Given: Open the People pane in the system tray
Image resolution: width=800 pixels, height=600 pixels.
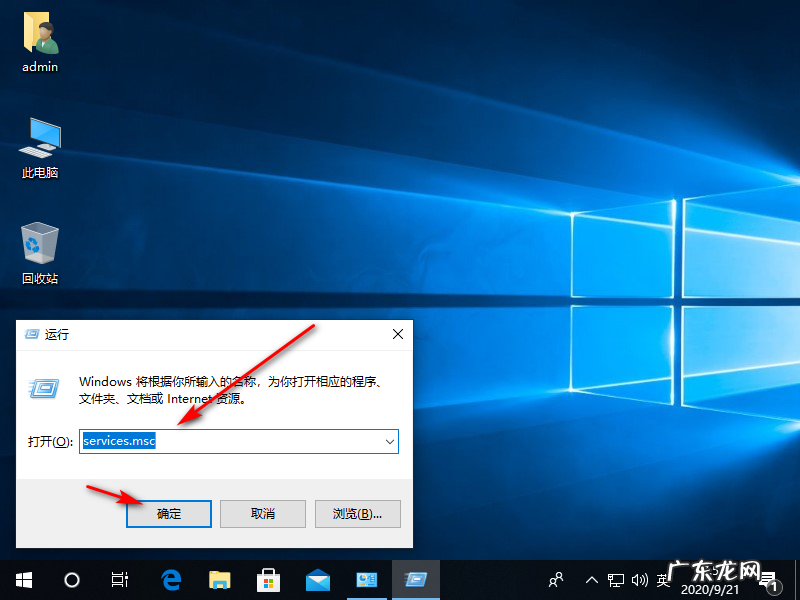Looking at the screenshot, I should 556,580.
